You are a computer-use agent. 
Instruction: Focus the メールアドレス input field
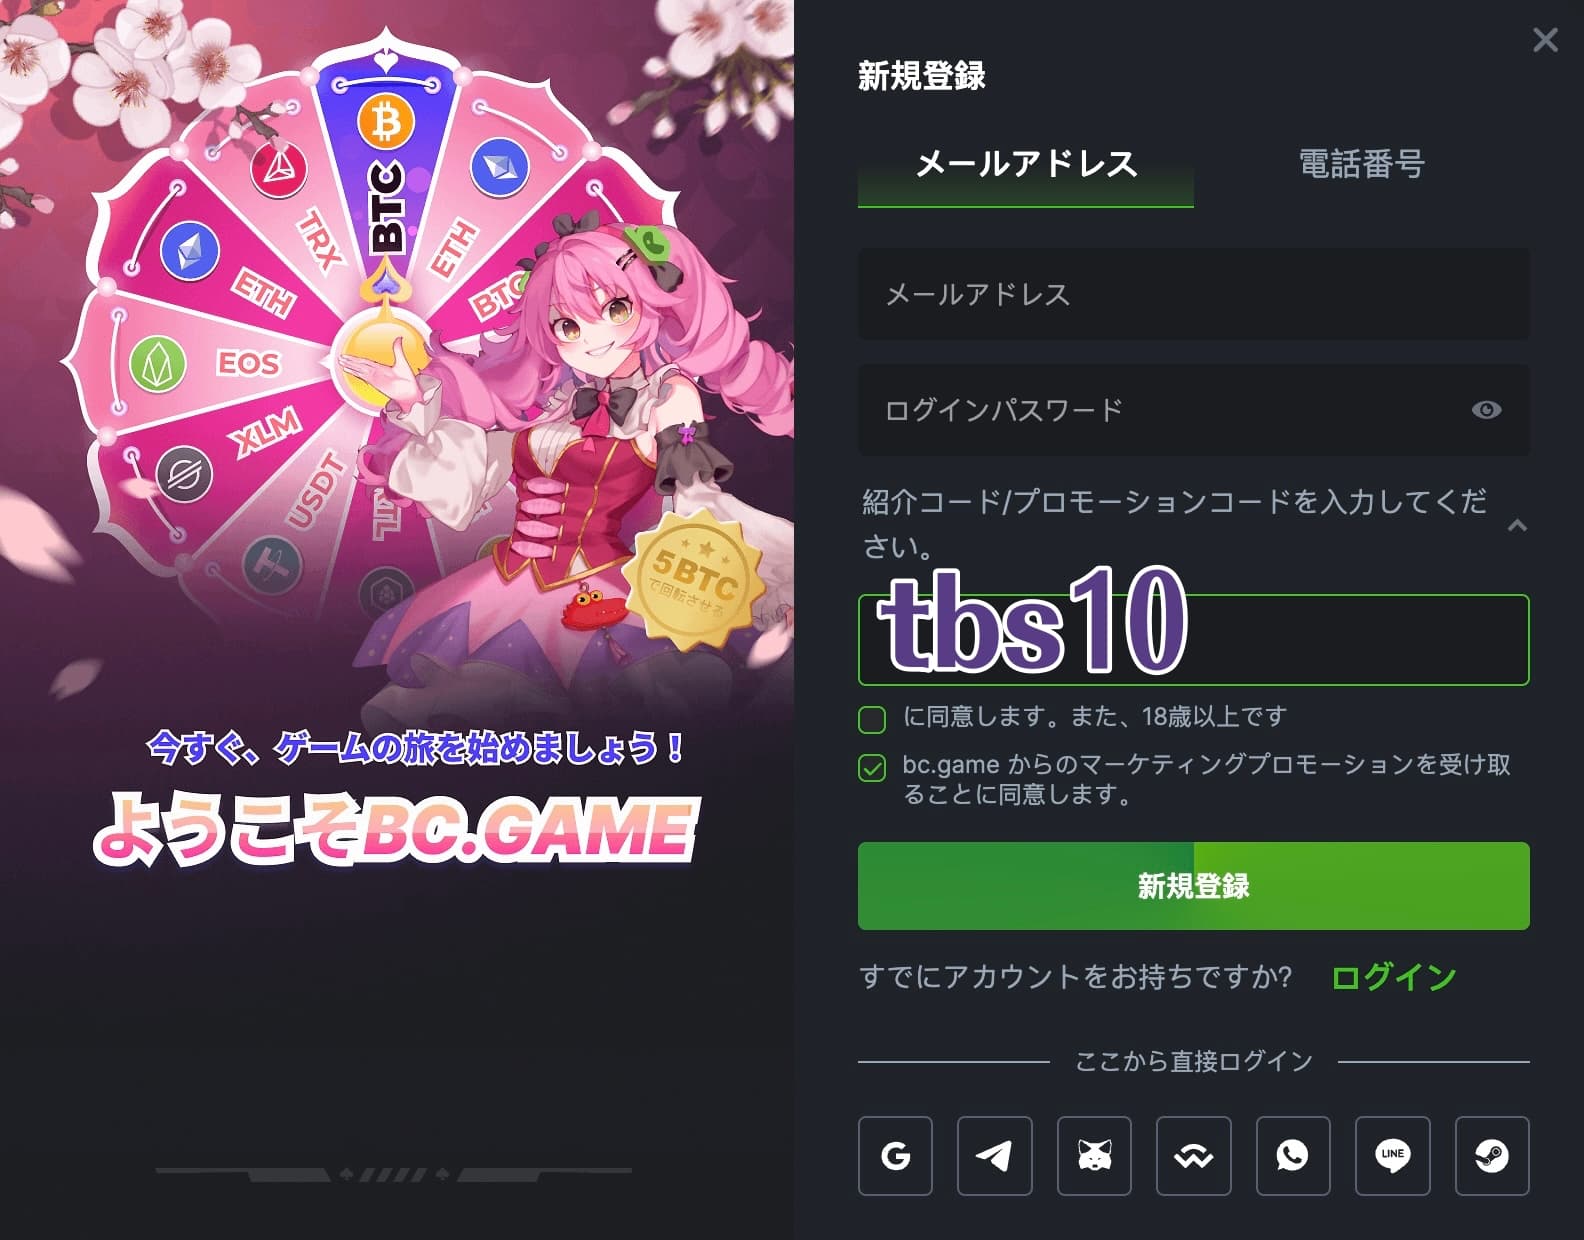coord(1194,294)
